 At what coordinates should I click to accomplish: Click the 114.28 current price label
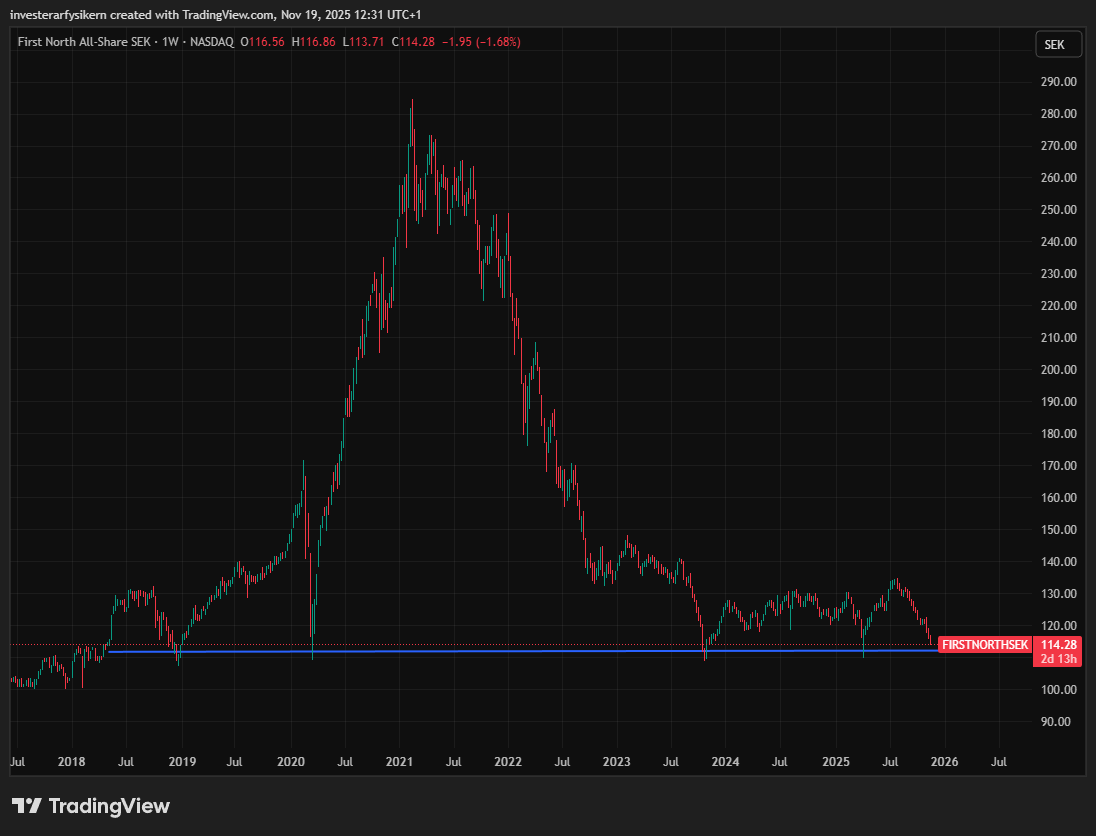(x=1058, y=644)
